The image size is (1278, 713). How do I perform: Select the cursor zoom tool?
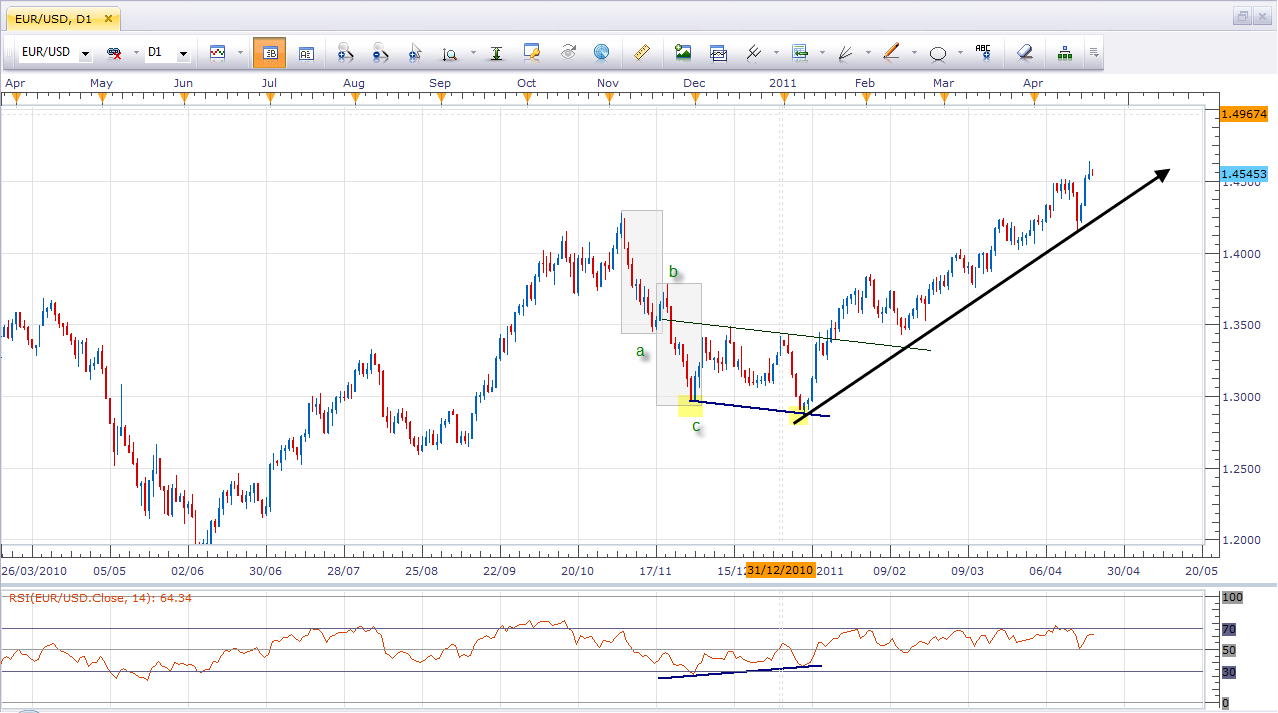point(416,53)
